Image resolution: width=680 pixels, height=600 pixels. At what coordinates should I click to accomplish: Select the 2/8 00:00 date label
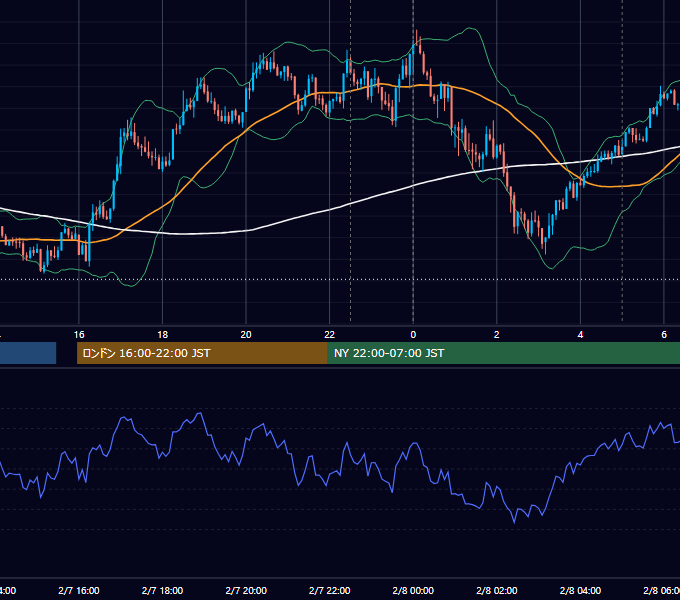pos(413,590)
